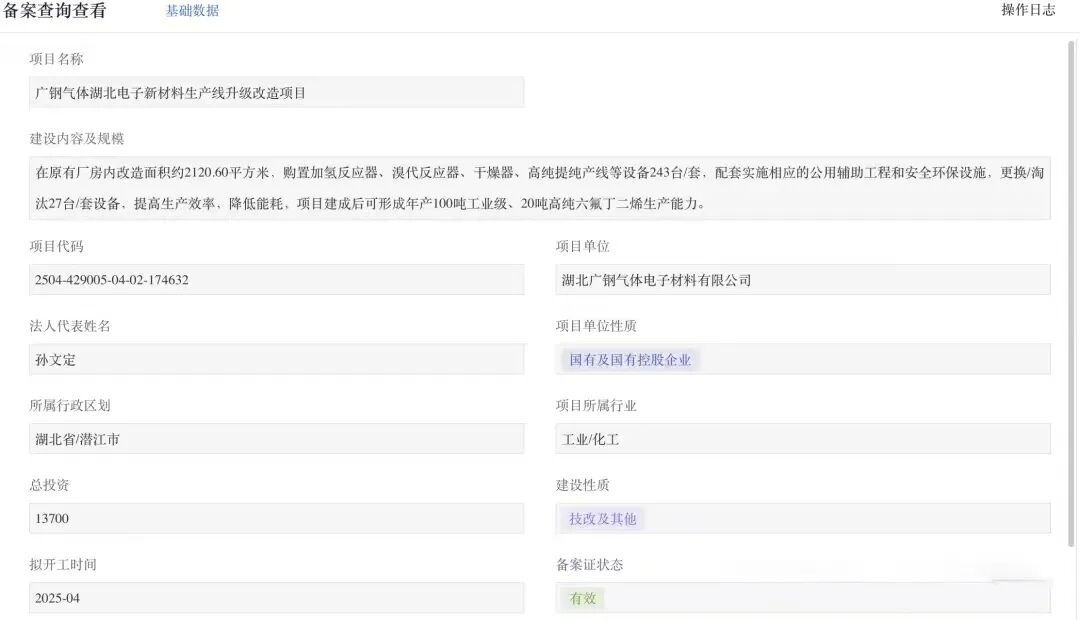Screen dimensions: 1080x620
Task: Click the 项目名称 label
Action: coord(56,59)
